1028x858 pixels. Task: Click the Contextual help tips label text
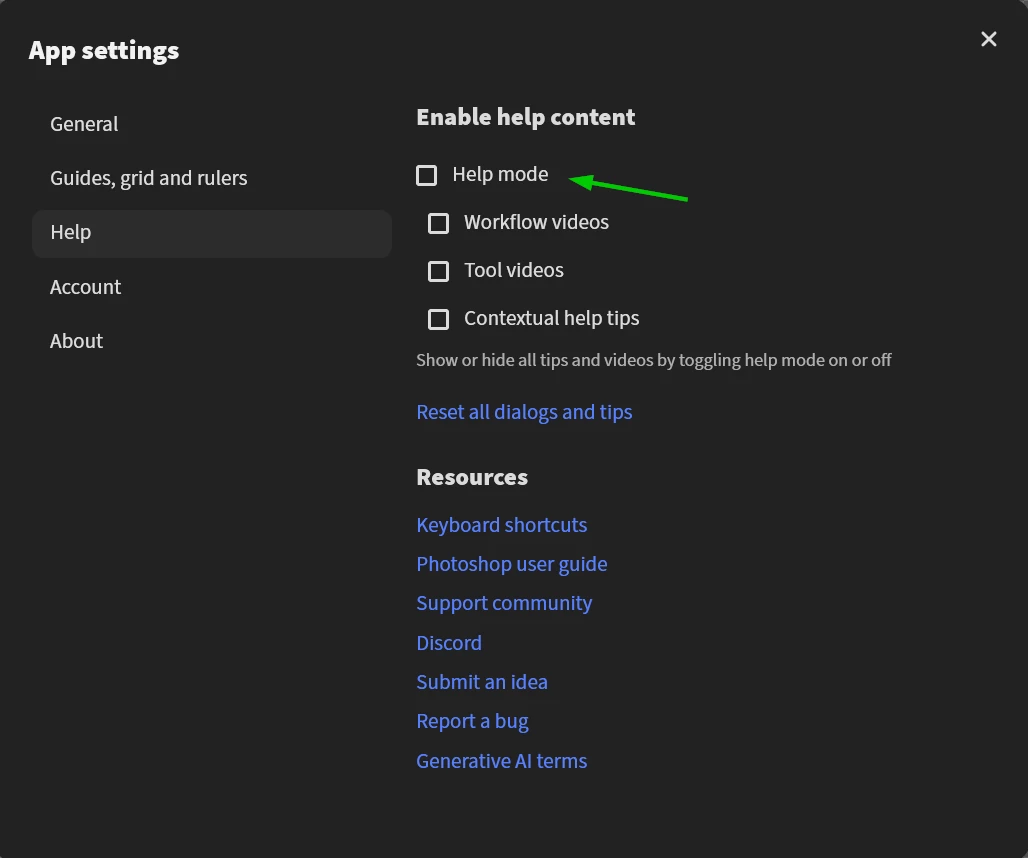click(552, 318)
